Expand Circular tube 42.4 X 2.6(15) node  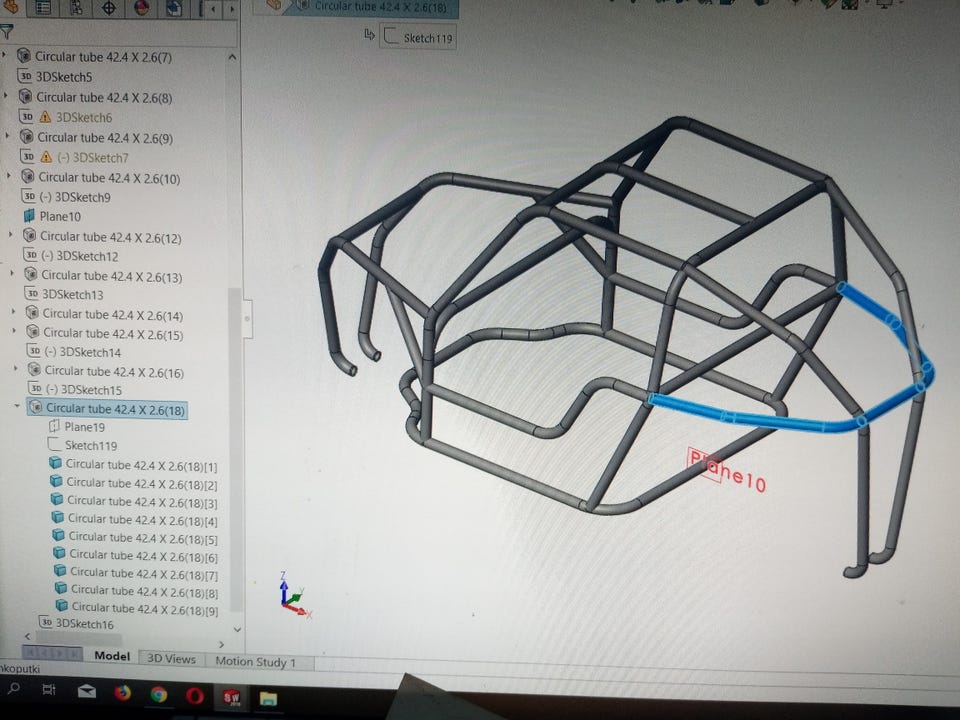(x=15, y=331)
